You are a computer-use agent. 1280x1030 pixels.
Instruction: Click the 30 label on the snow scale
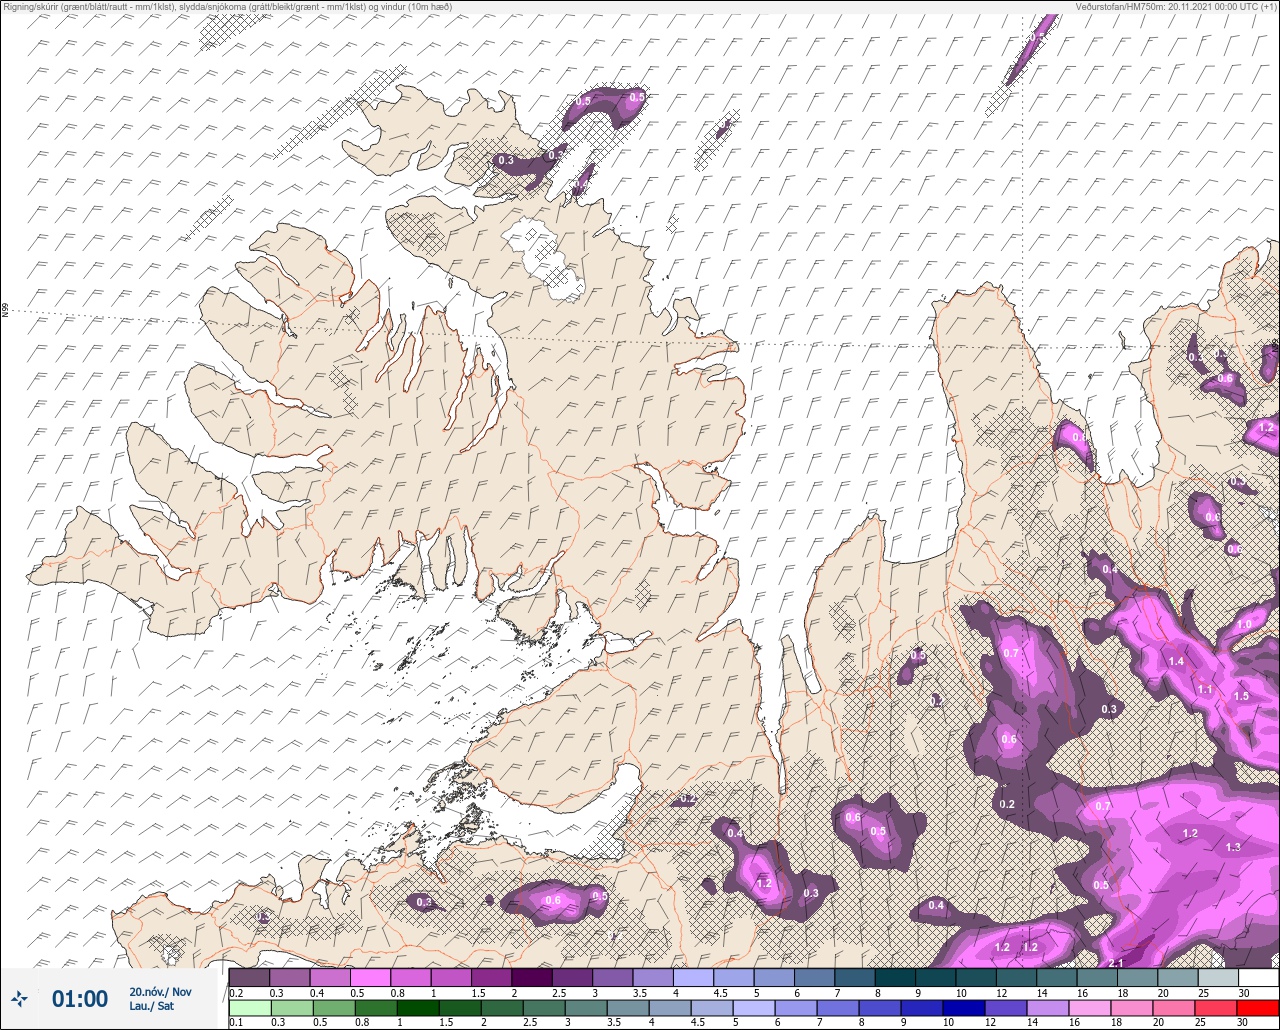click(1243, 992)
